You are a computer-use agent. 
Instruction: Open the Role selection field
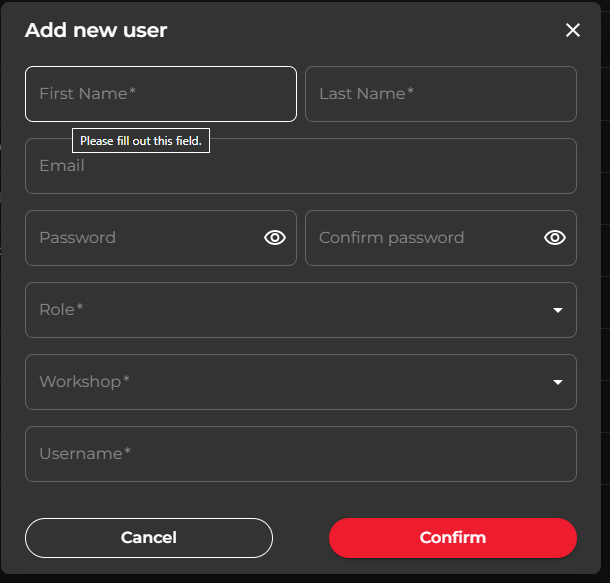pos(301,310)
